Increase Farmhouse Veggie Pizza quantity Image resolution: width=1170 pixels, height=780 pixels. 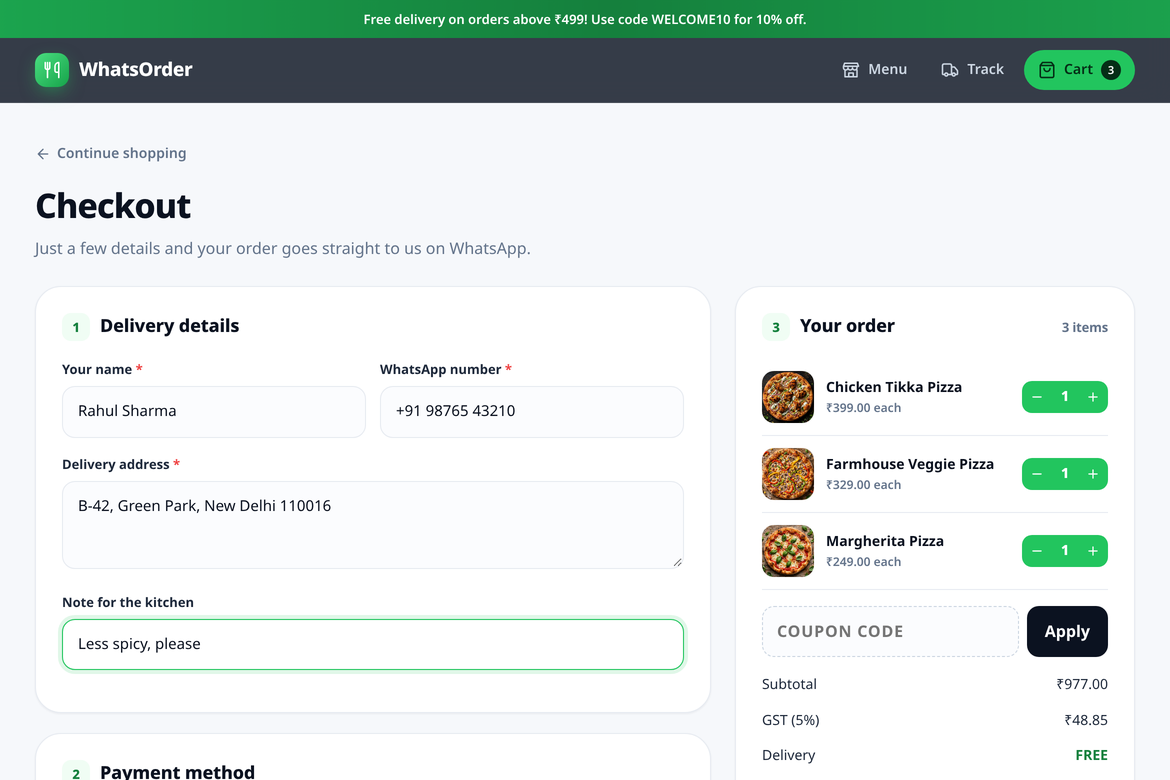(1092, 474)
